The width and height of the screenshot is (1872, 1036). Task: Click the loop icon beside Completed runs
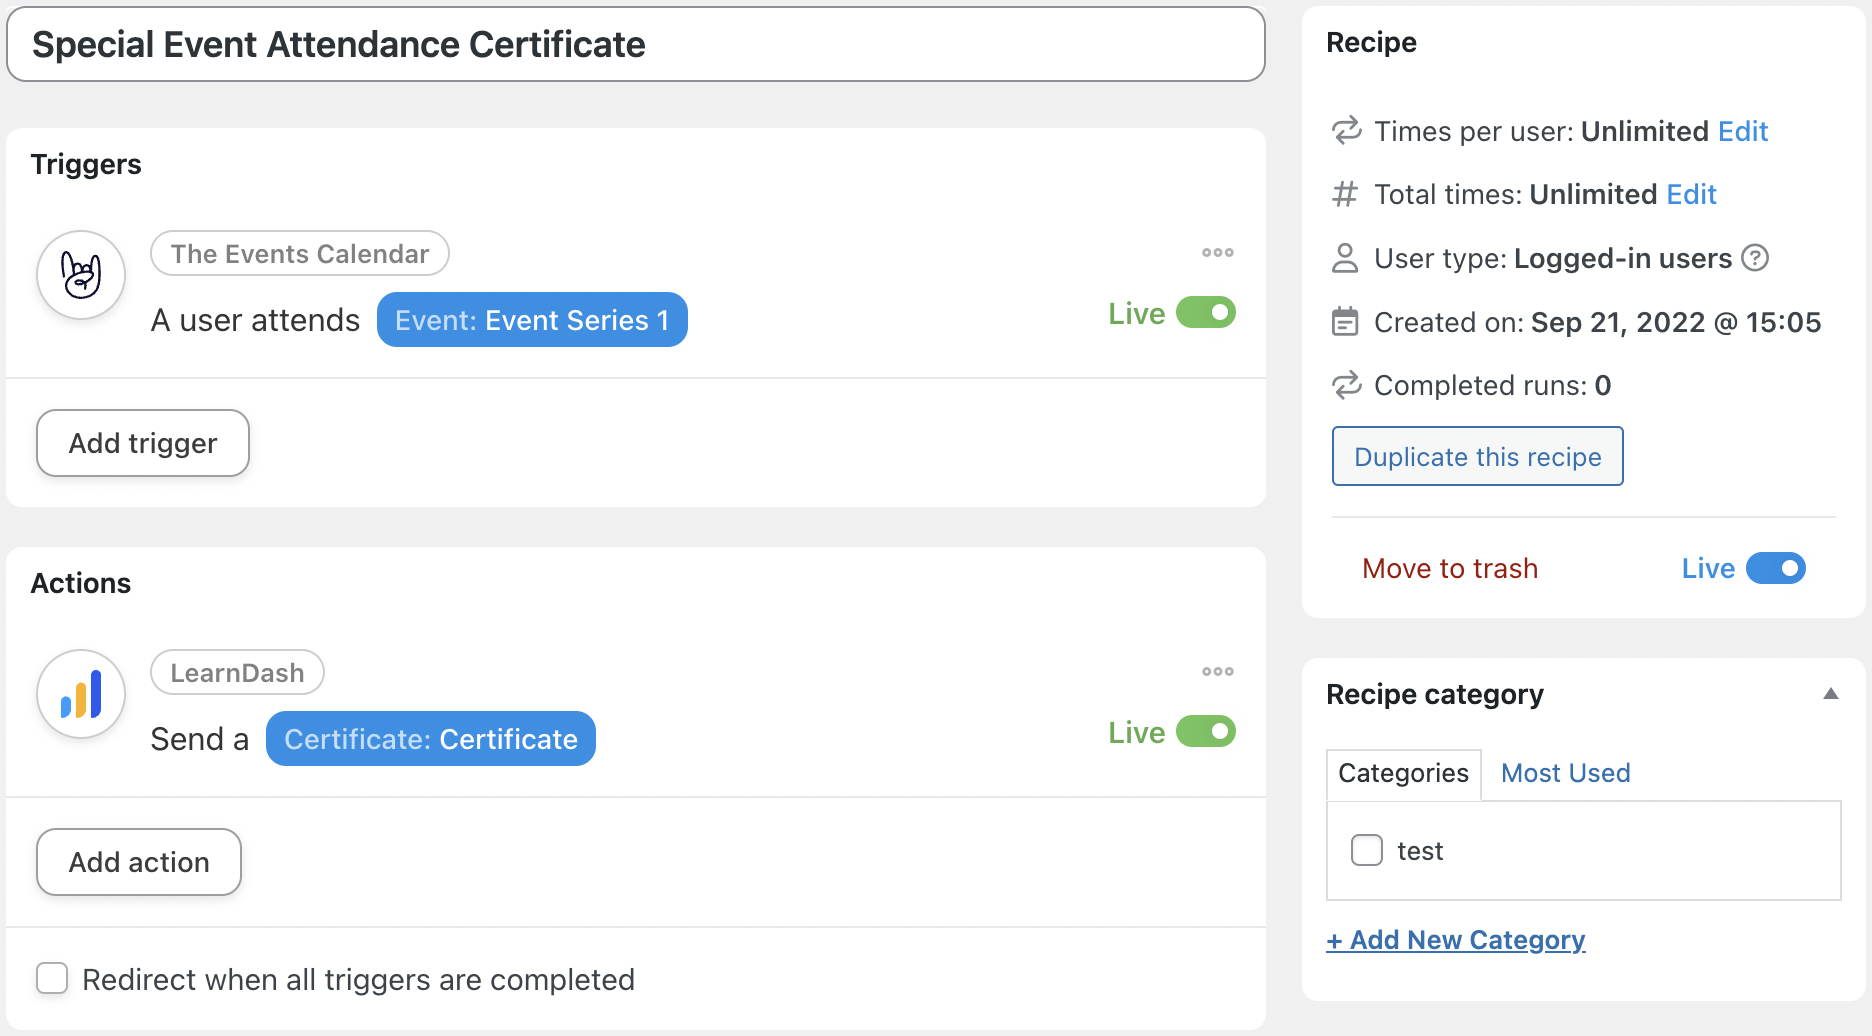pos(1347,385)
